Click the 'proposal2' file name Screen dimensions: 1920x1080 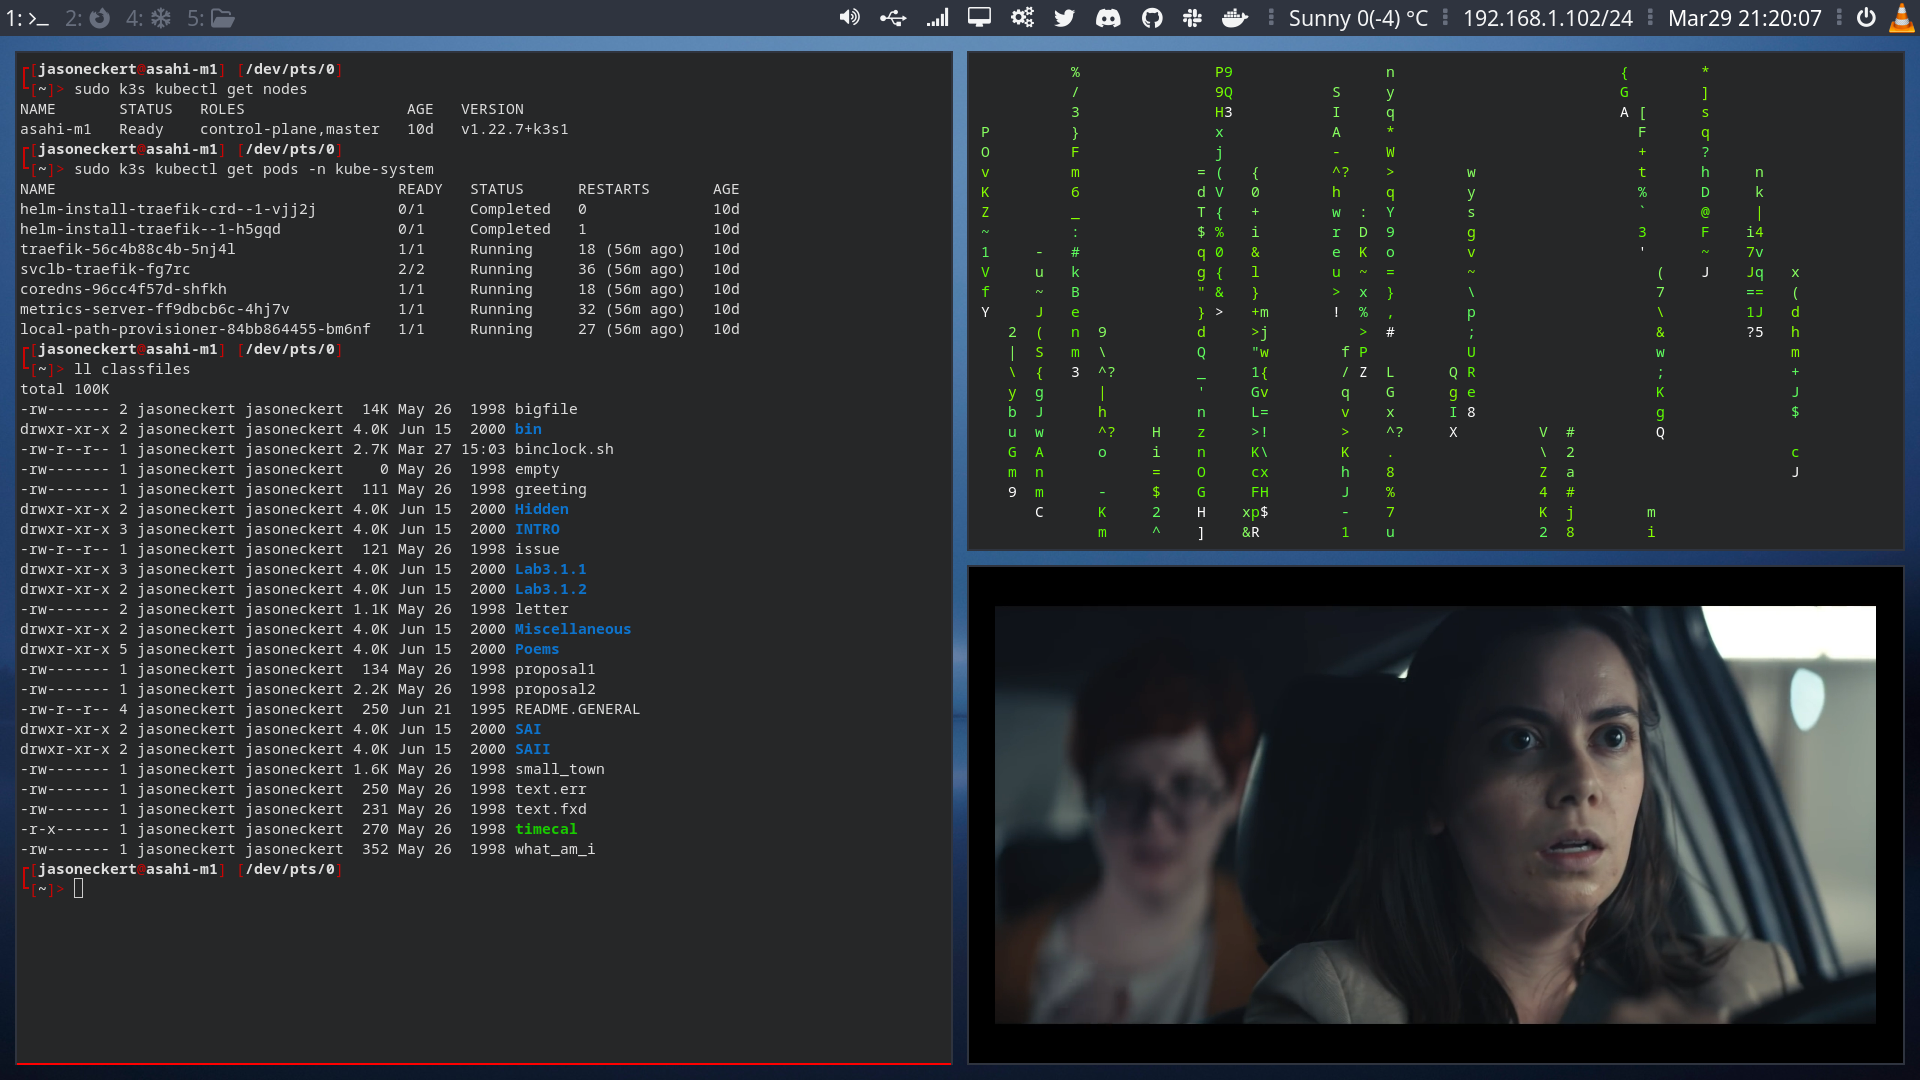[x=555, y=689]
